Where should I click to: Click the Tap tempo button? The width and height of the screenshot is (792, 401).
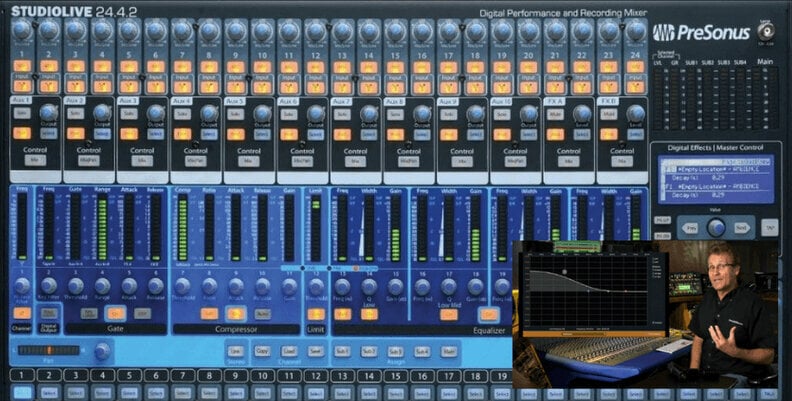click(769, 226)
